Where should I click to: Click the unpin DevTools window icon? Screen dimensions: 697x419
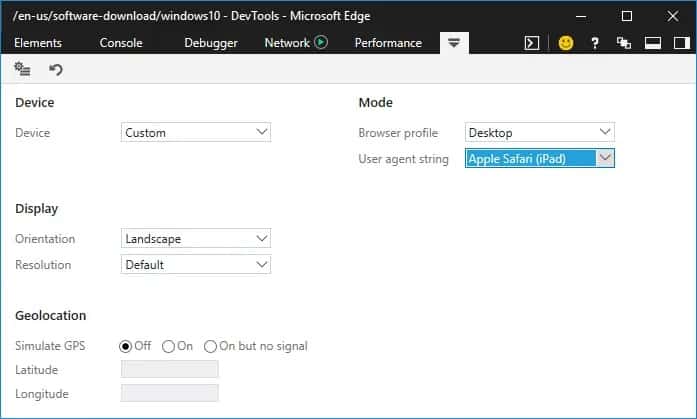[624, 43]
